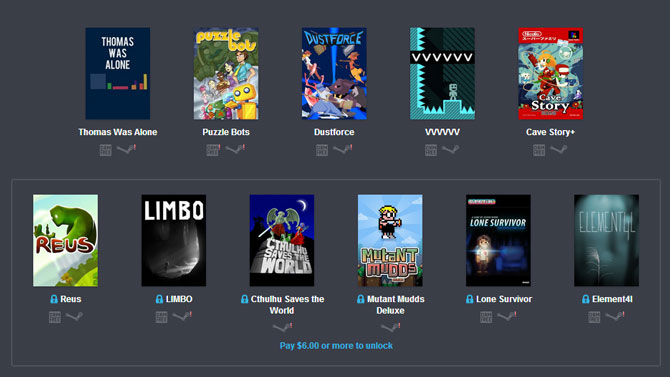The width and height of the screenshot is (670, 377).
Task: Click the DRM-free icon under LIMBO
Action: click(x=162, y=317)
